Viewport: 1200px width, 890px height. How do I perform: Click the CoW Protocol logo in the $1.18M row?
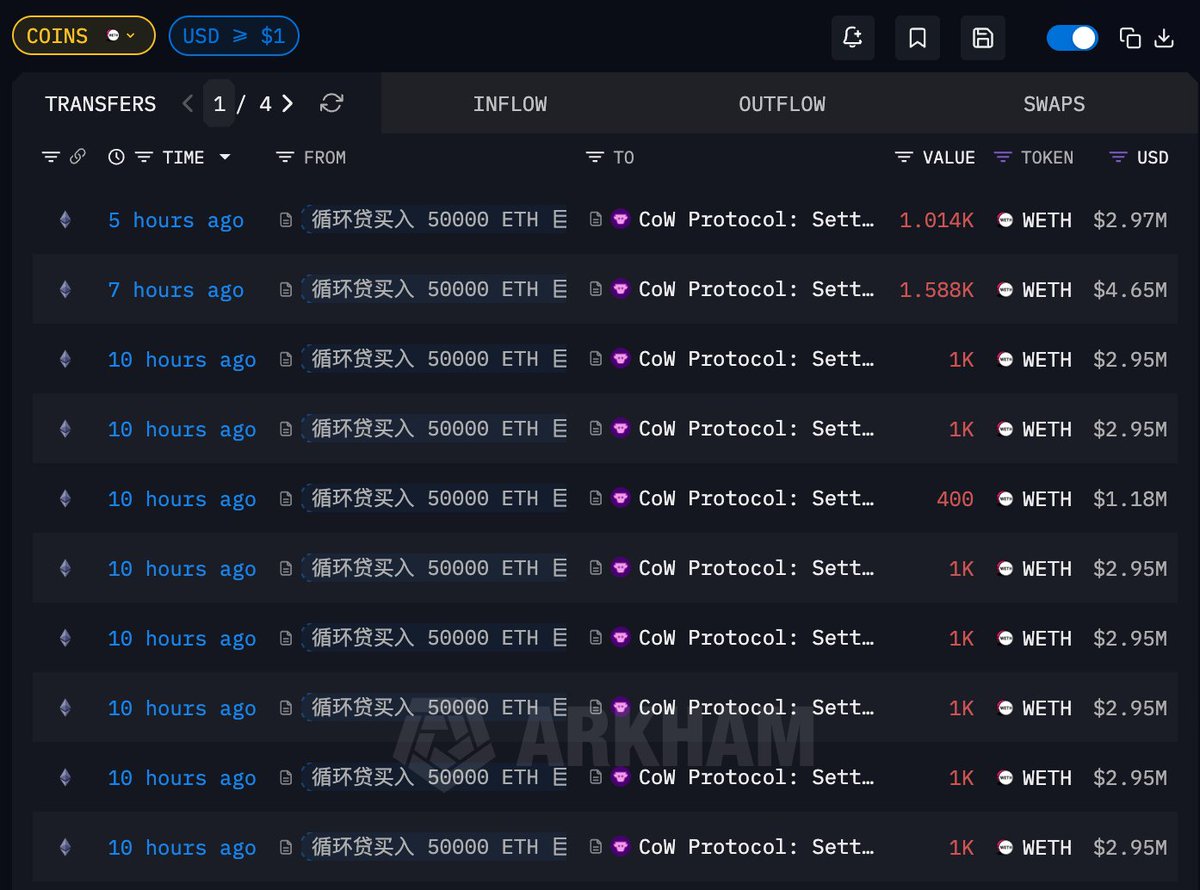[620, 499]
